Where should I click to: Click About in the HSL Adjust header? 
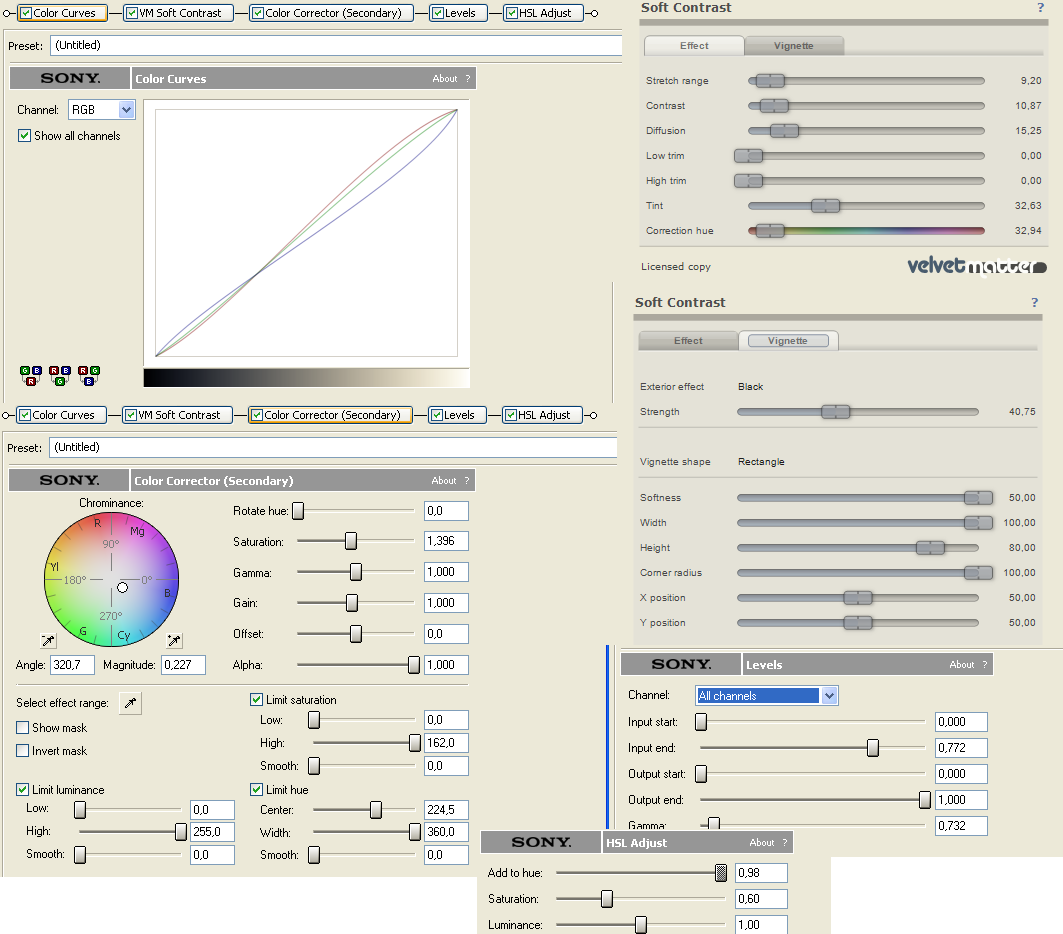762,843
